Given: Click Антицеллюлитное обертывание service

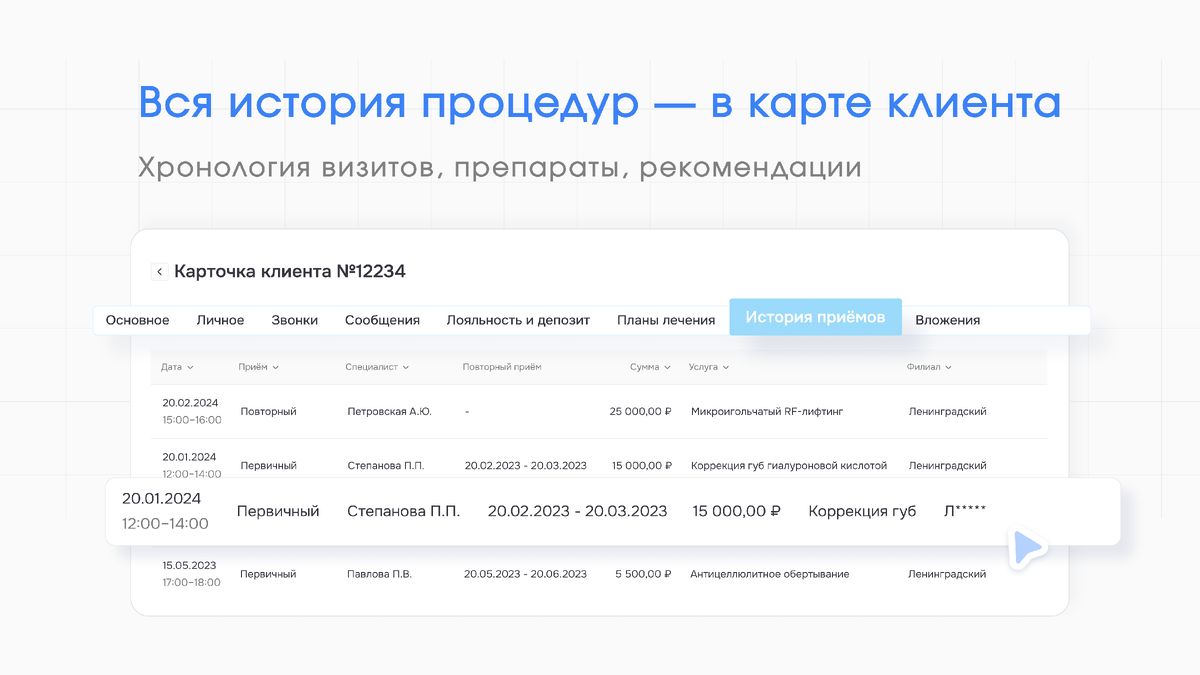Looking at the screenshot, I should [769, 574].
